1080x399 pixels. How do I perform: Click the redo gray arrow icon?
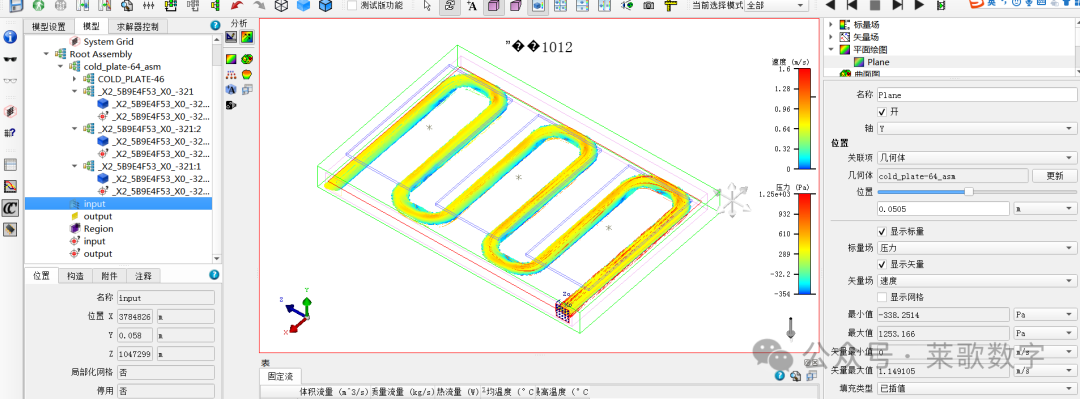(x=259, y=6)
